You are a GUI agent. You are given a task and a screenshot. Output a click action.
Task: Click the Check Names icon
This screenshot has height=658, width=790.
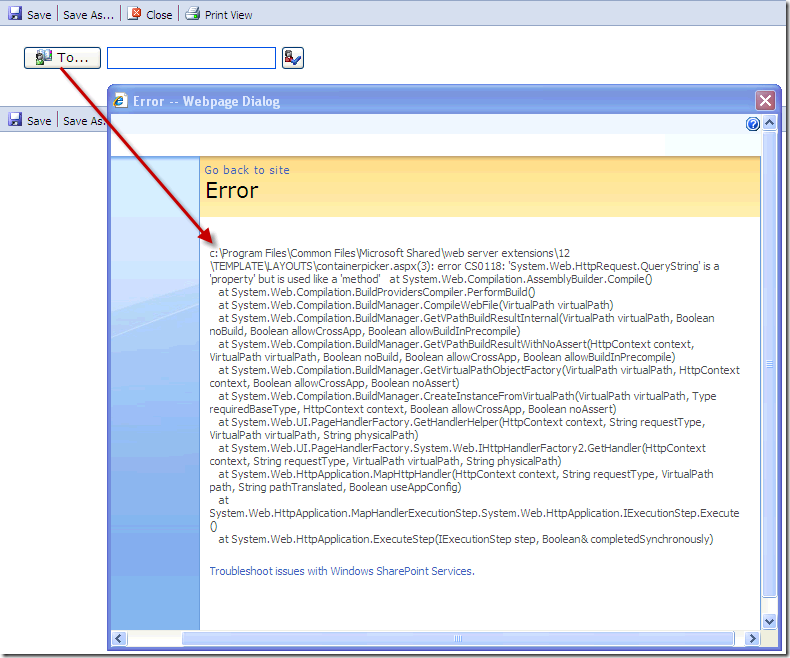click(293, 58)
